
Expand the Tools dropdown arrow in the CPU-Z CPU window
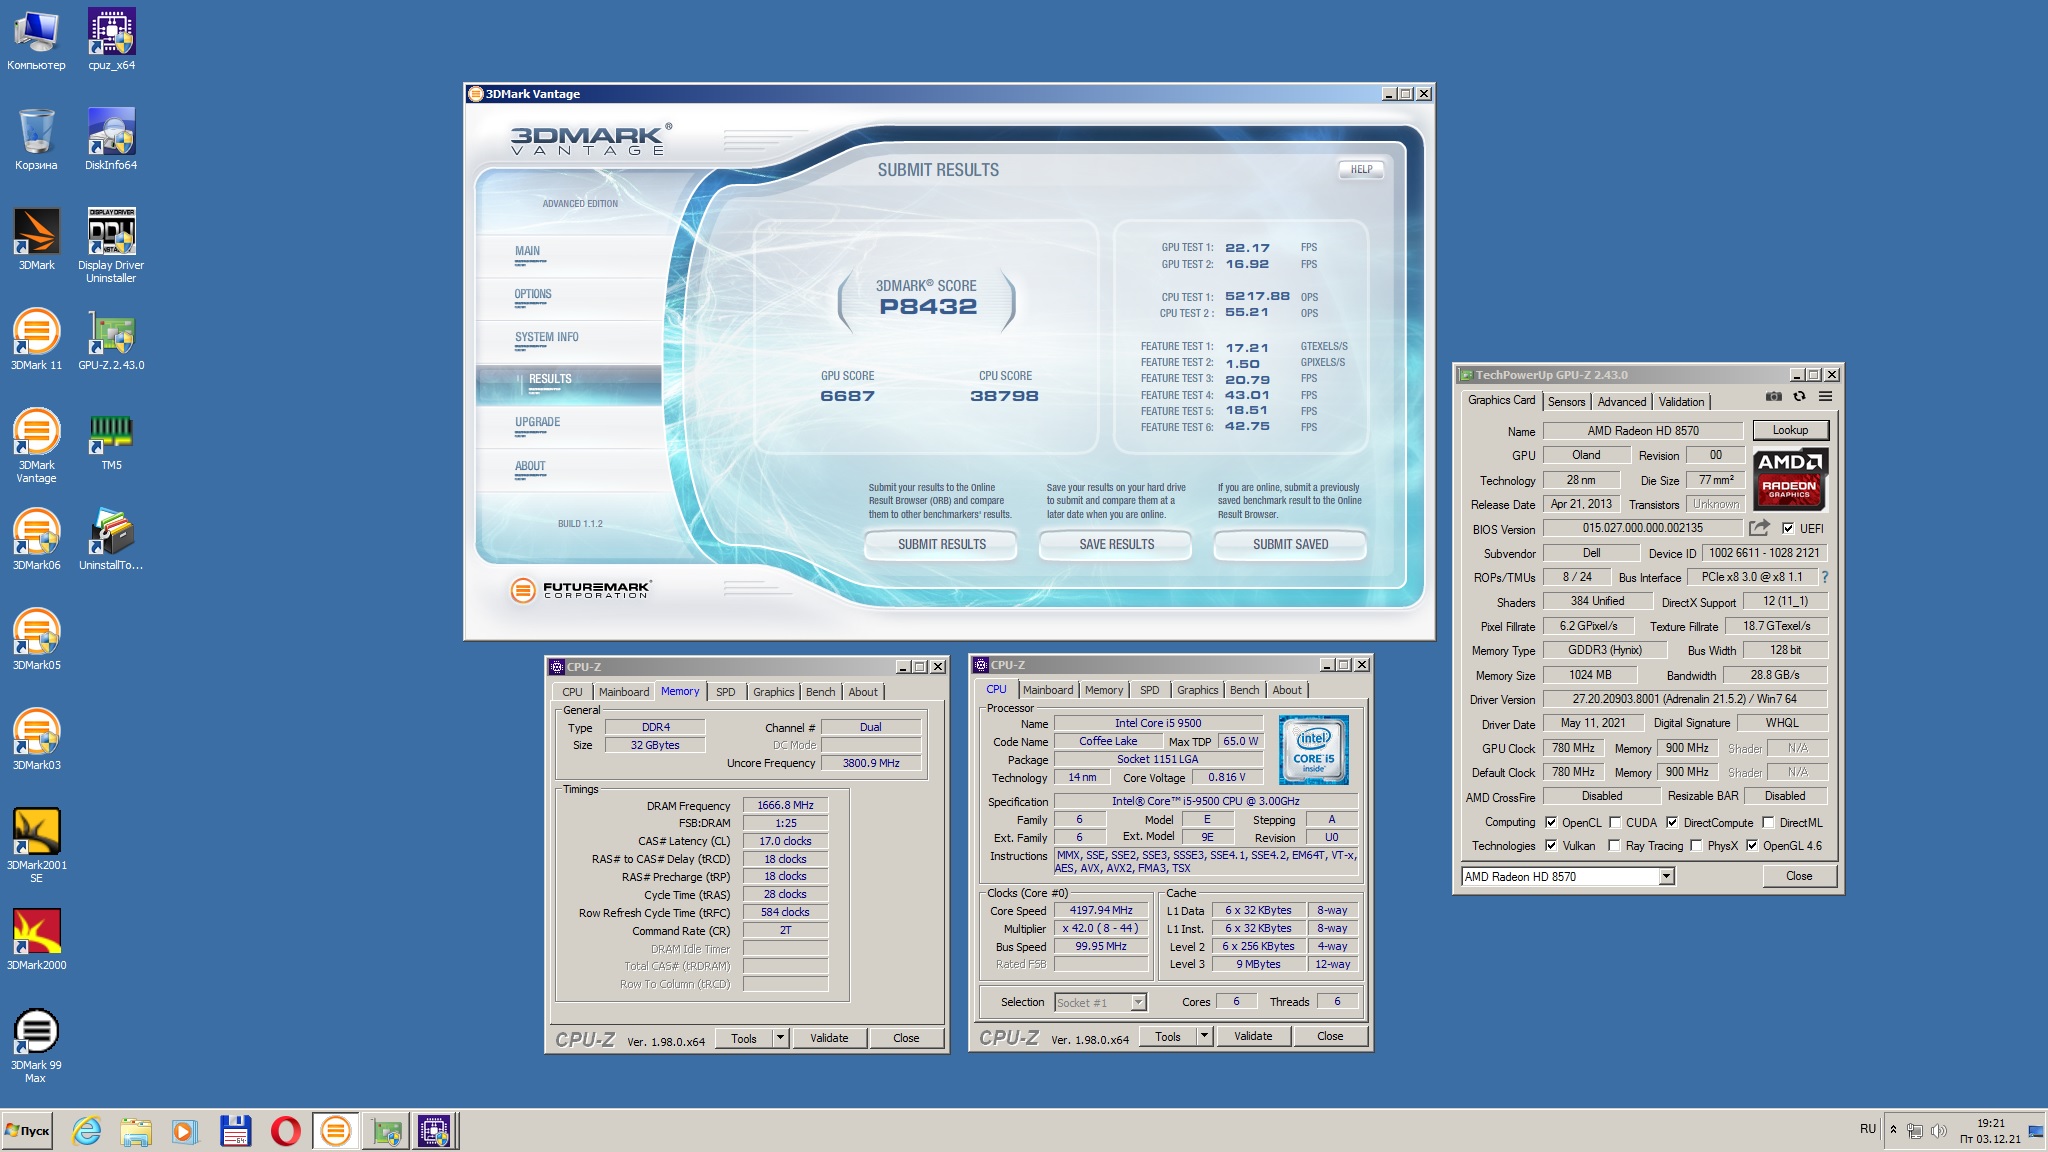(x=1204, y=1036)
